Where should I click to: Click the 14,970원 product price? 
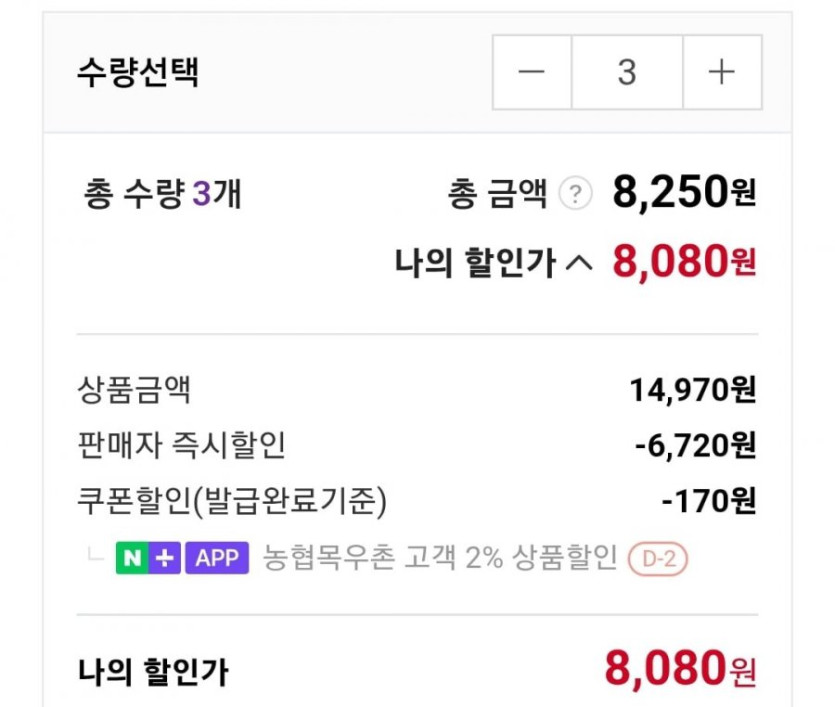coord(692,389)
